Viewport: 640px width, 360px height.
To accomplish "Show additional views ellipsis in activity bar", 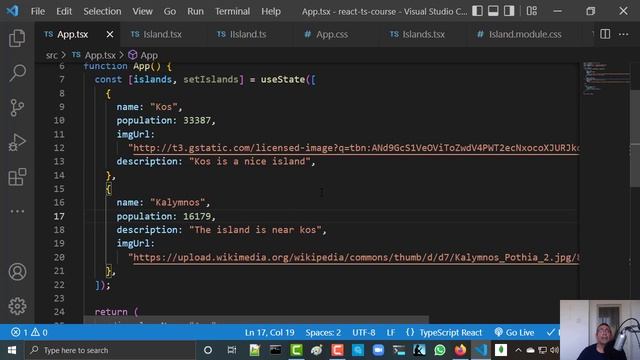I will [x=17, y=211].
